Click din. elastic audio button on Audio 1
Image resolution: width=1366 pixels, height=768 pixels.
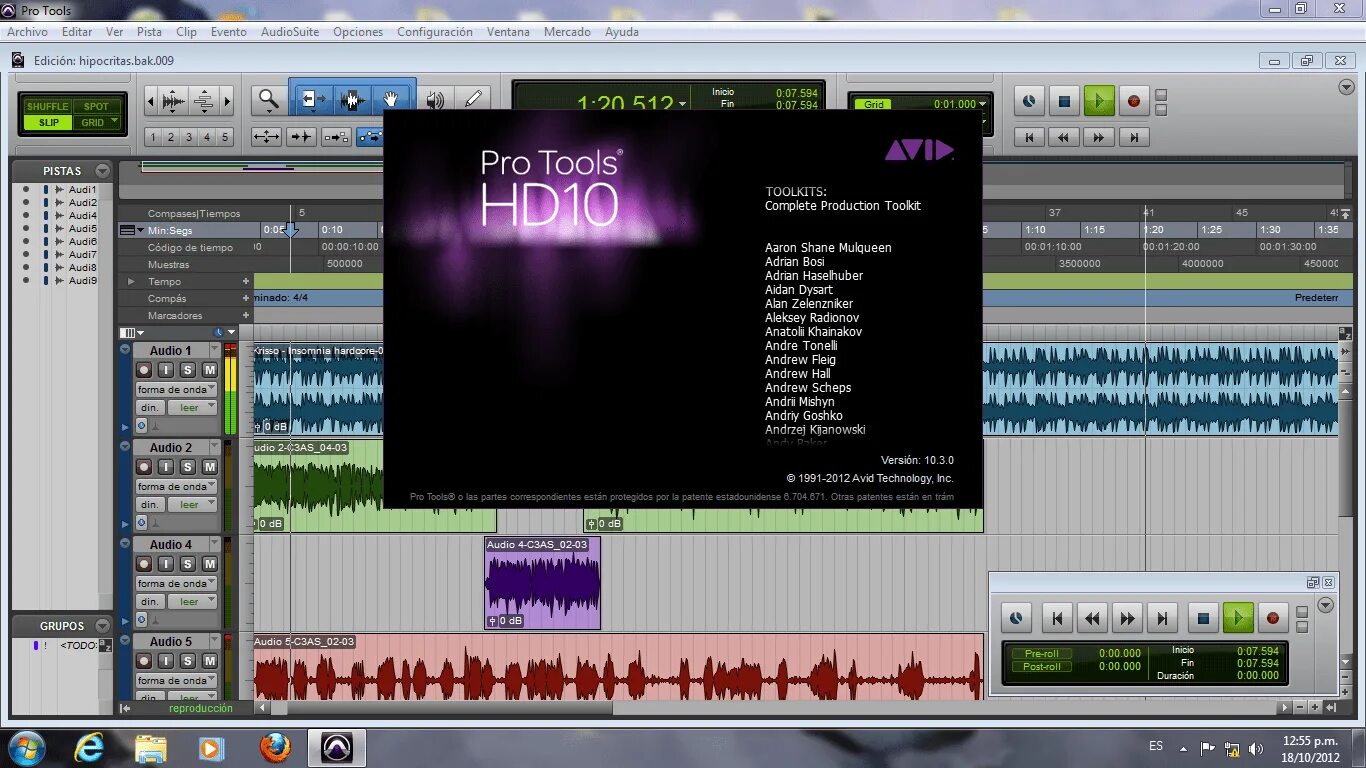point(150,408)
